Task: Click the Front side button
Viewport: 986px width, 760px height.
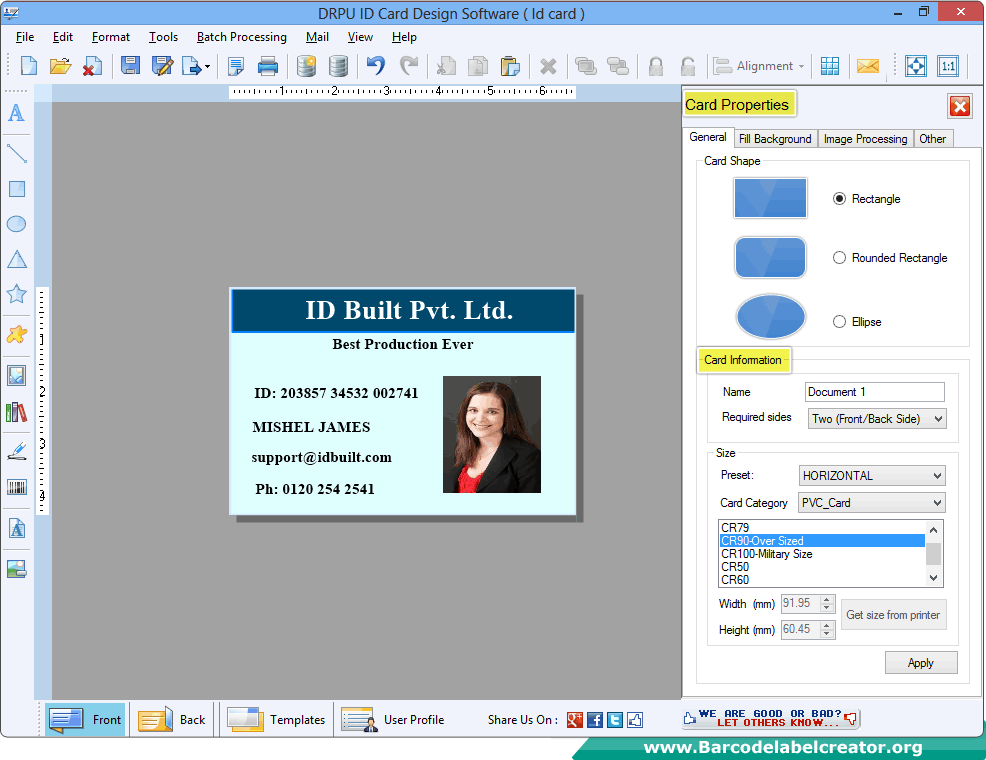Action: tap(85, 720)
